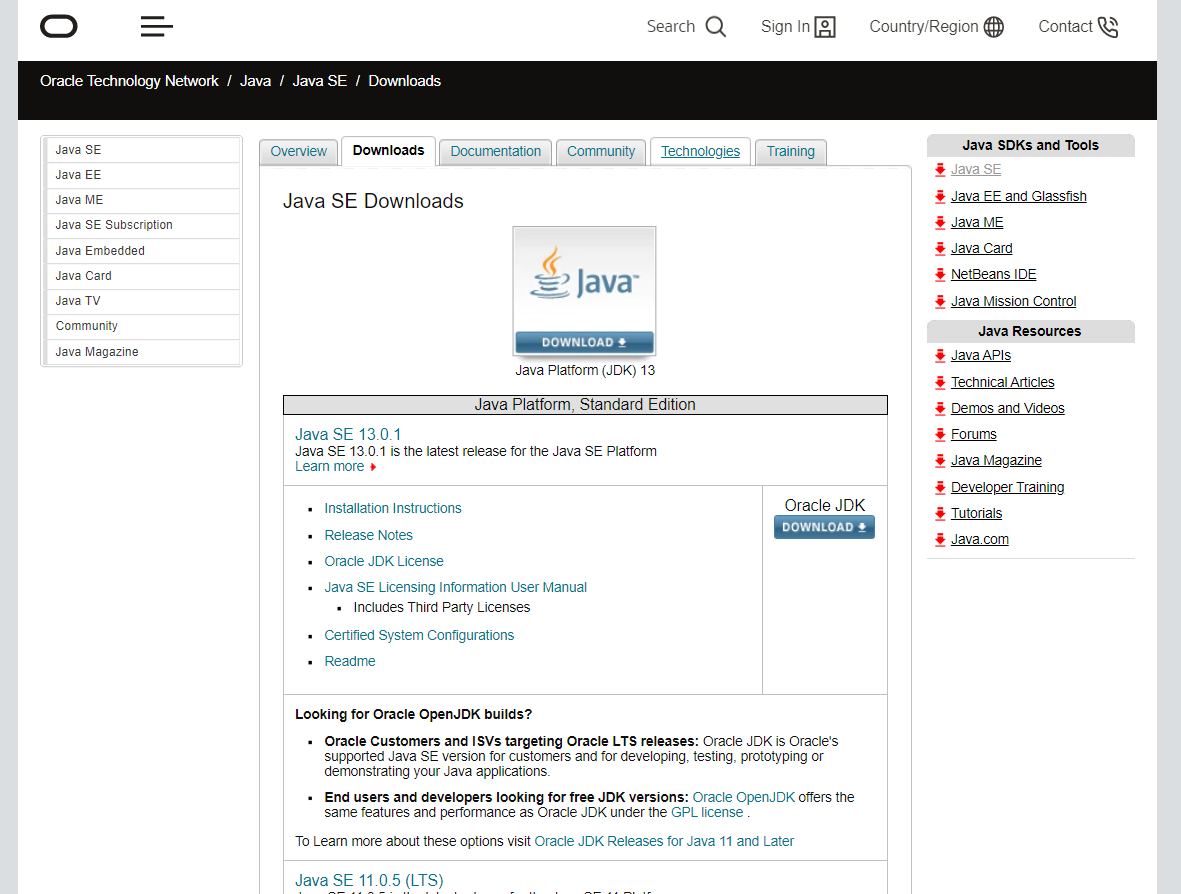Open Java SE 11.0.5 (LTS) link
1181x894 pixels.
coord(369,880)
